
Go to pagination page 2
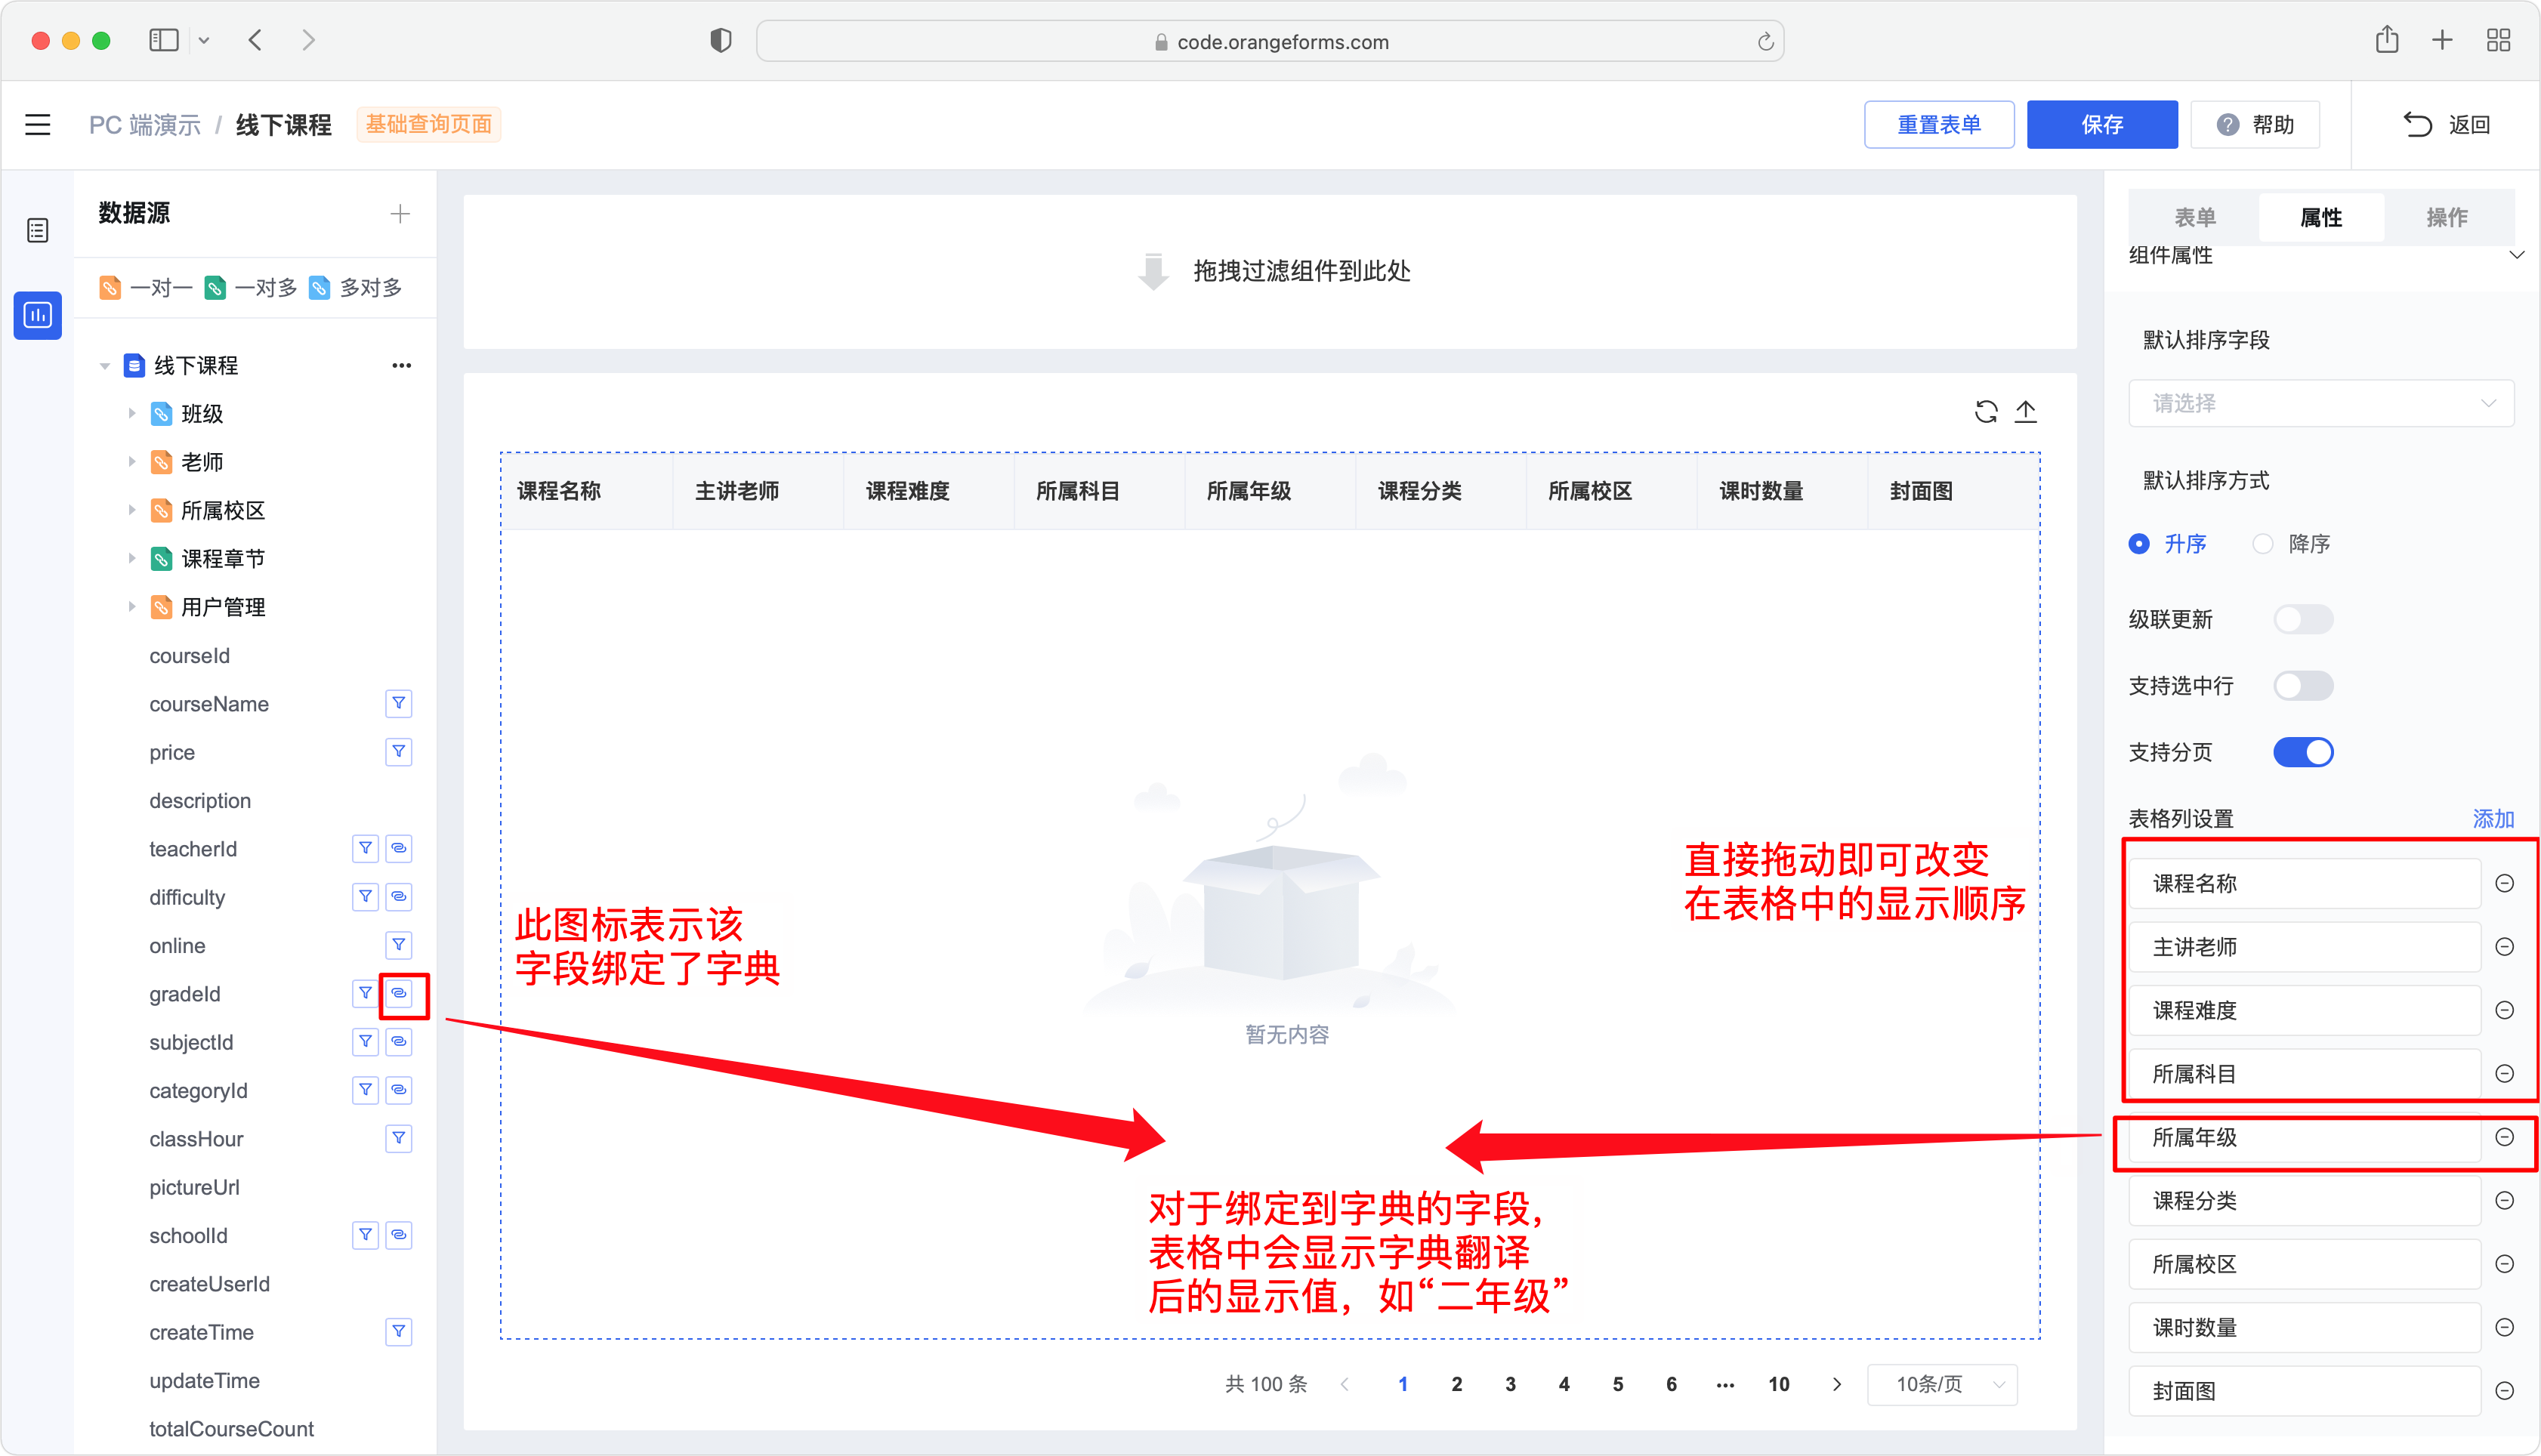click(x=1457, y=1385)
